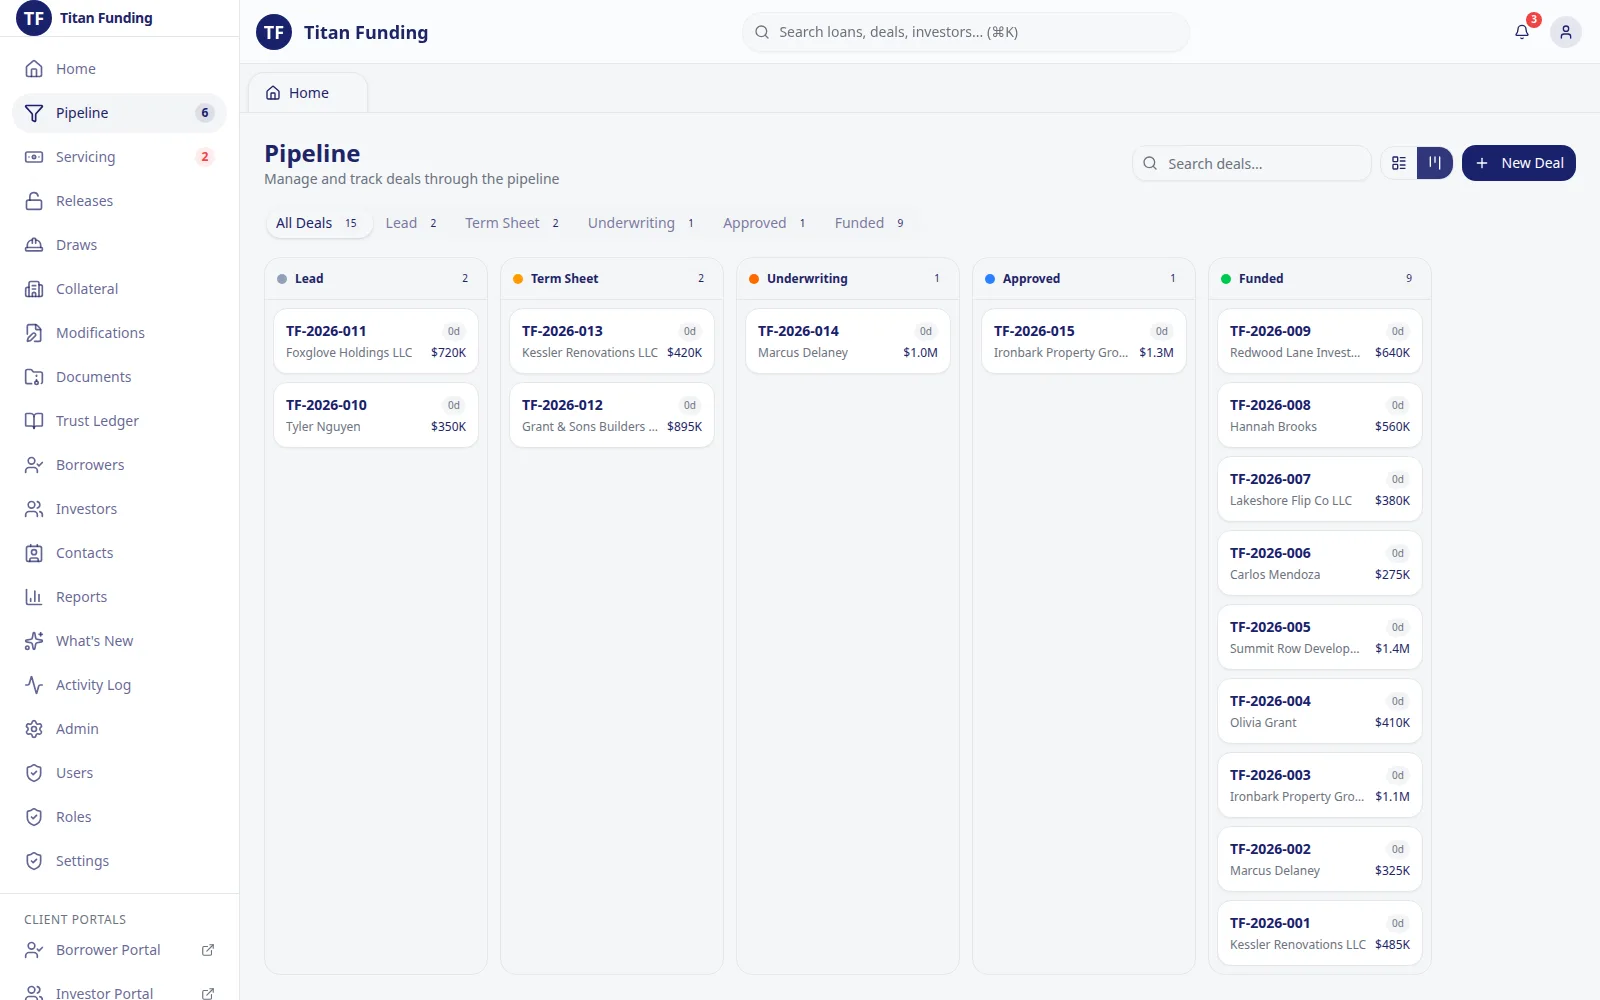Image resolution: width=1600 pixels, height=1000 pixels.
Task: Go to Draws in sidebar
Action: click(x=119, y=245)
